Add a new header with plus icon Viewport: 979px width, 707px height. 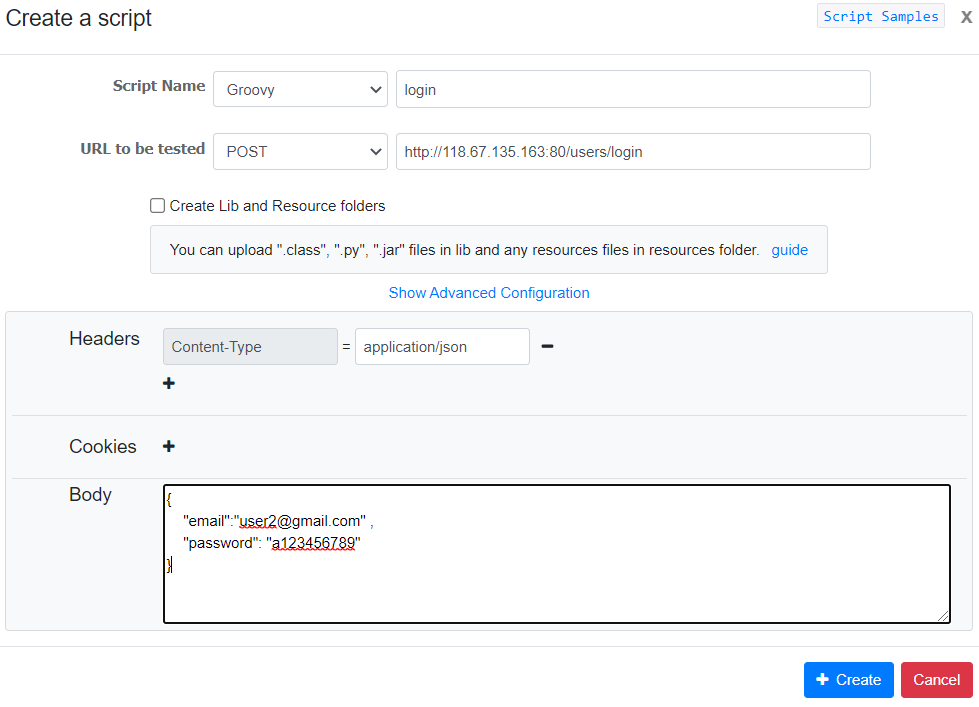169,383
